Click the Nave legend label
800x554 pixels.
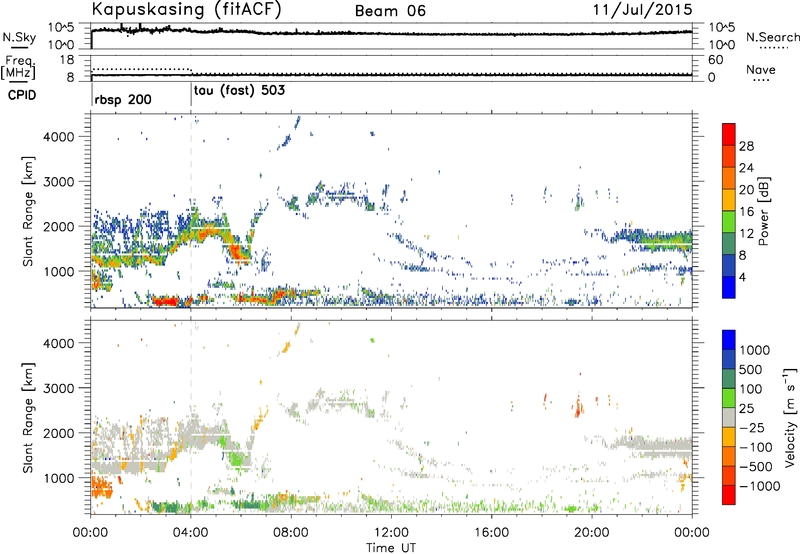coord(761,70)
